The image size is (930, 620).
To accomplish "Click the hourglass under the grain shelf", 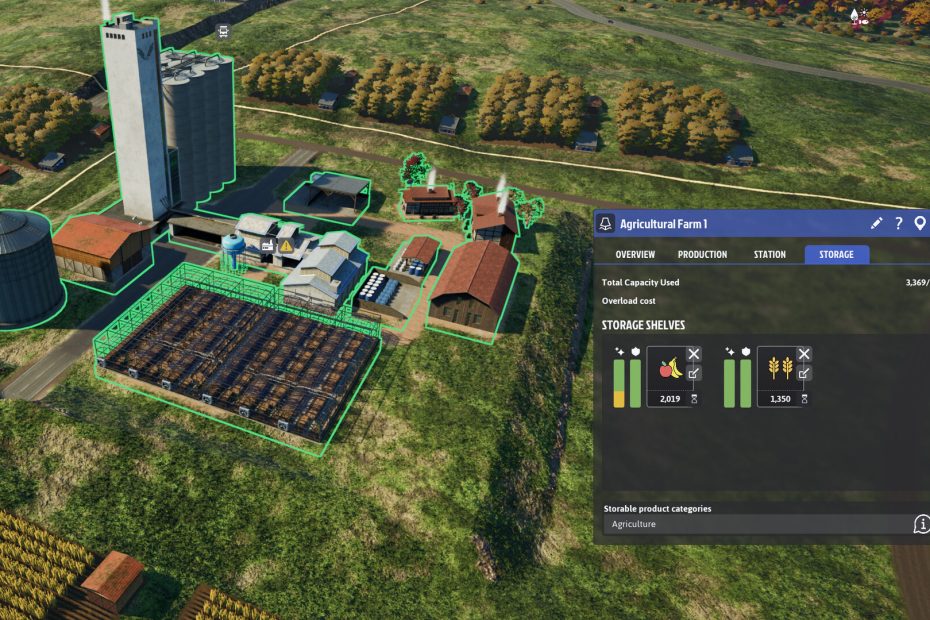I will [x=804, y=398].
